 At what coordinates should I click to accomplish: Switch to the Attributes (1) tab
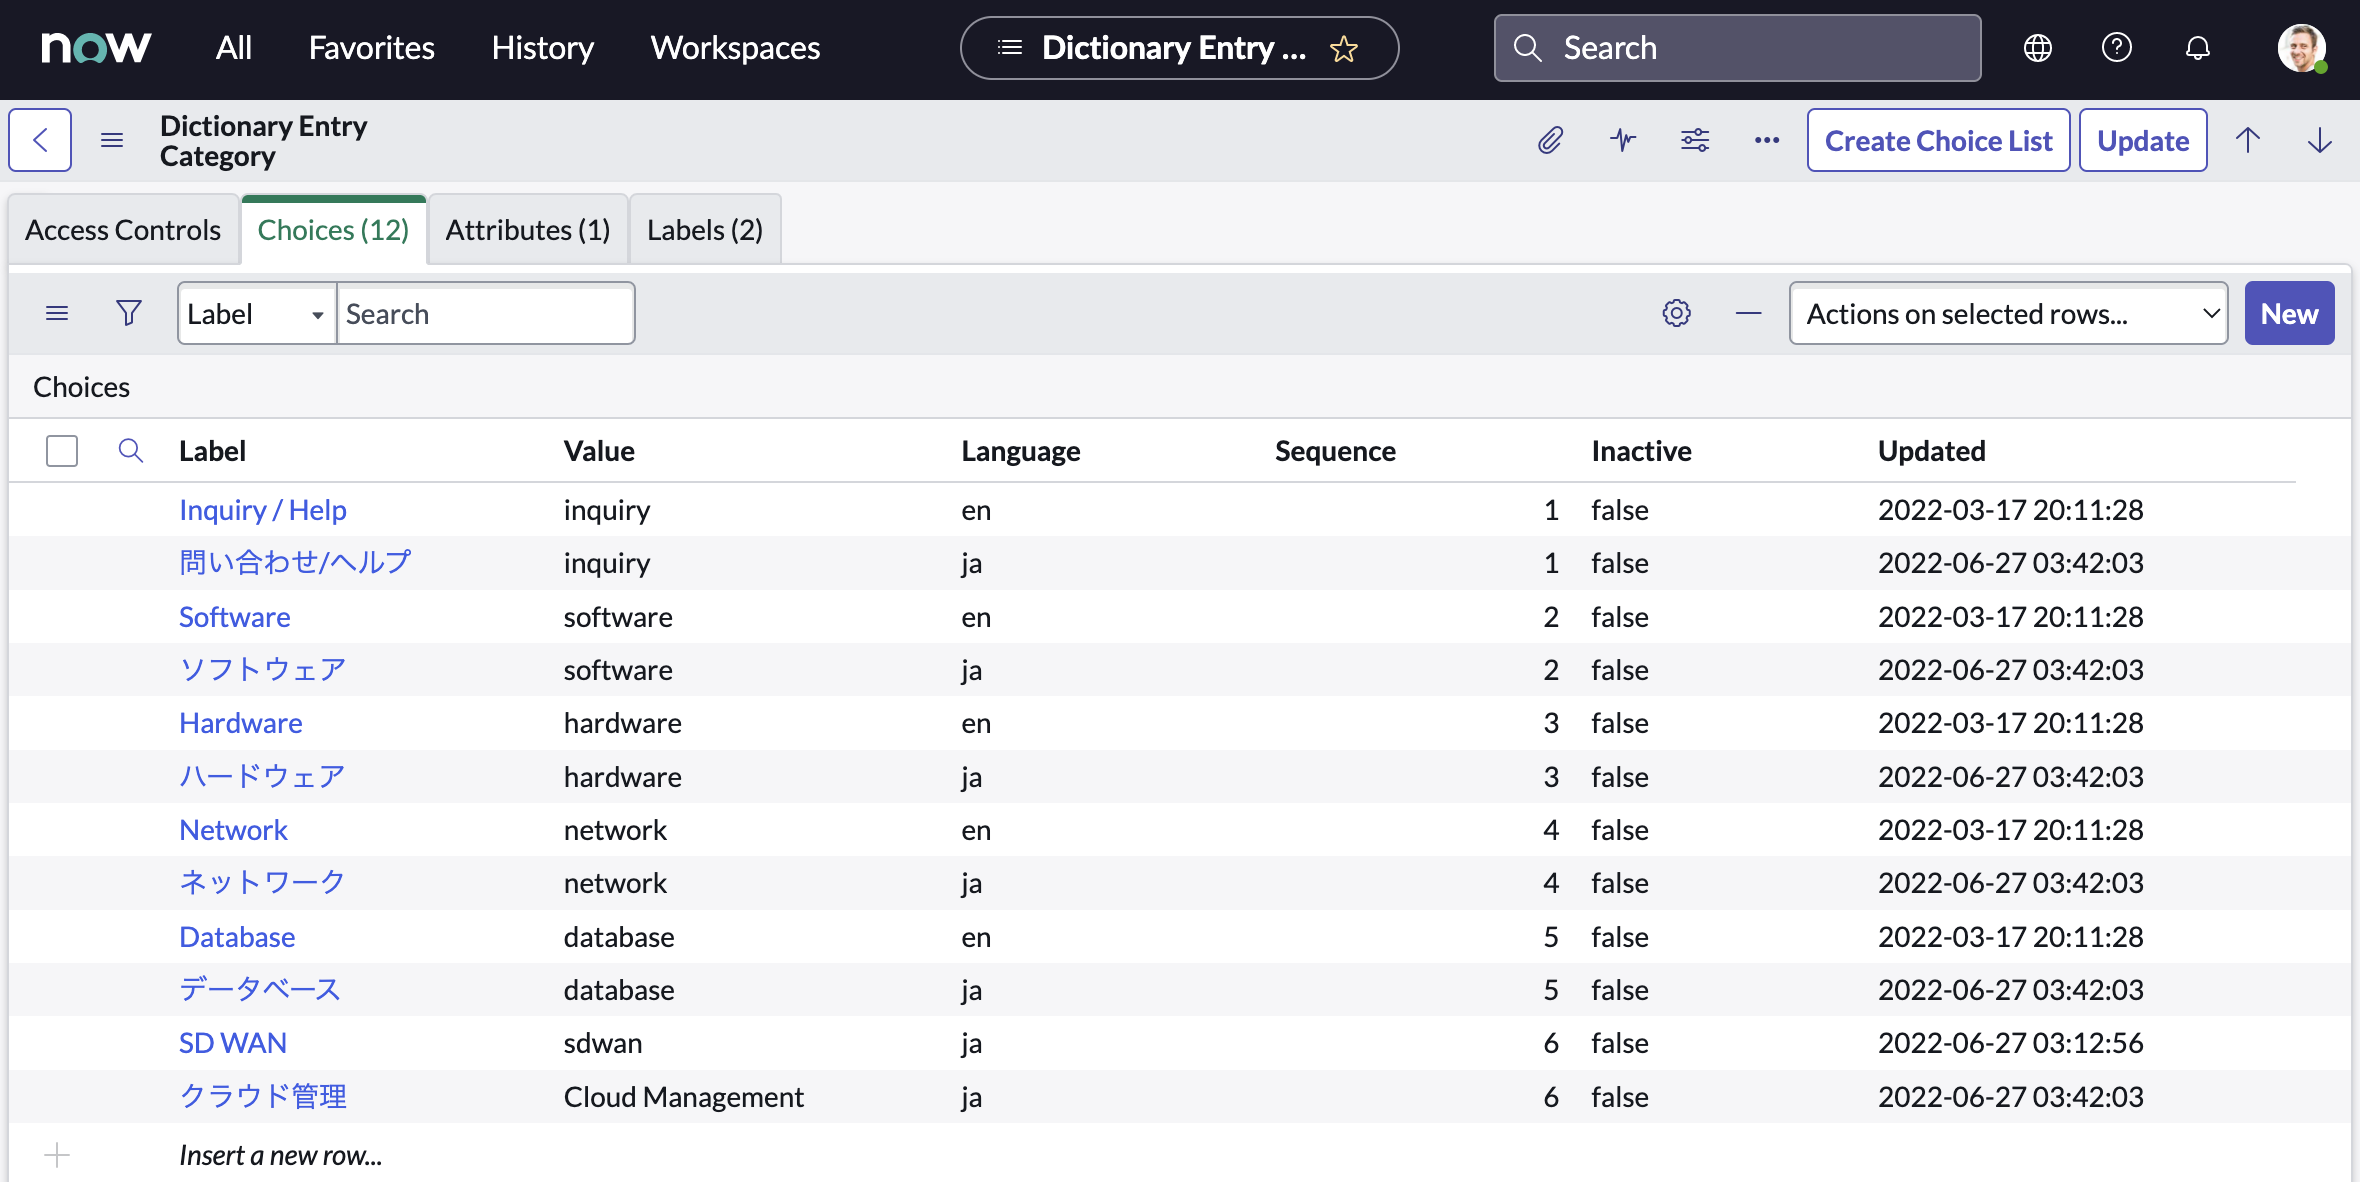click(x=527, y=230)
